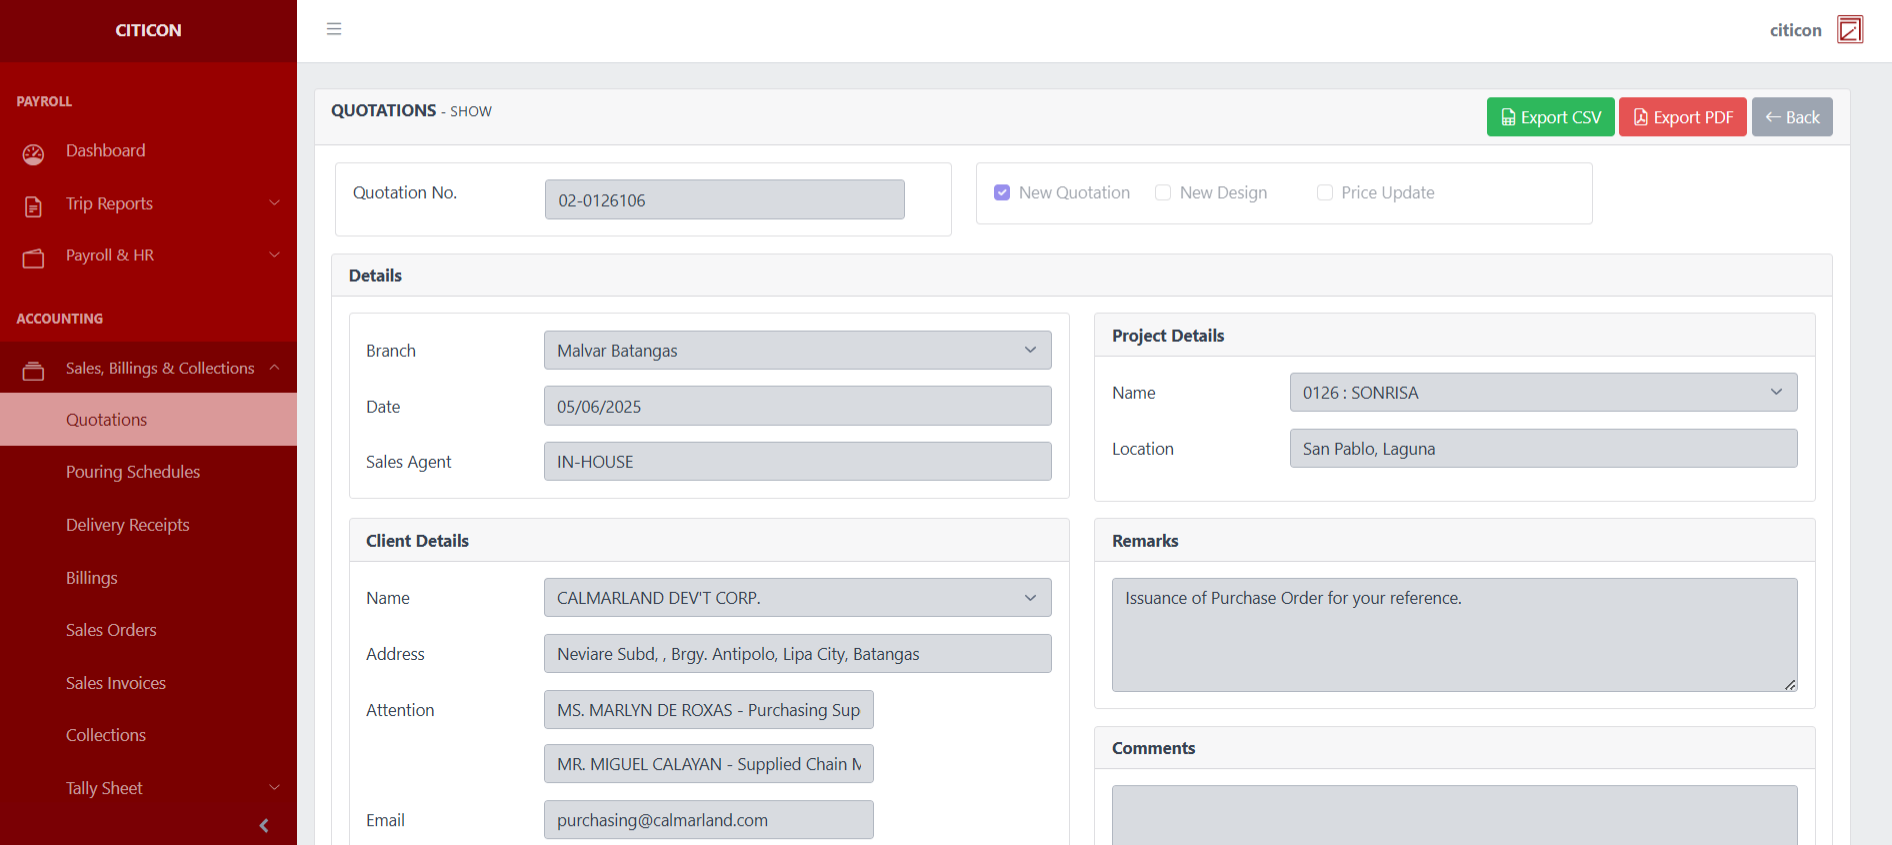
Task: Click the Sales, Billings & Collections briefcase icon
Action: coord(33,371)
